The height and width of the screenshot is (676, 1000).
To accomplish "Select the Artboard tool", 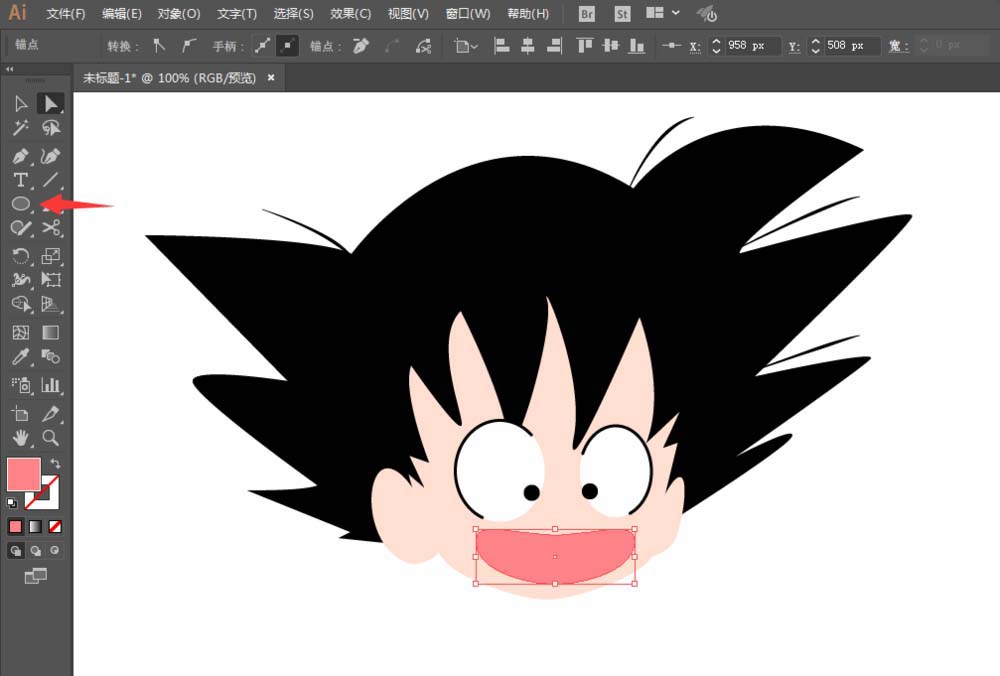I will point(20,413).
